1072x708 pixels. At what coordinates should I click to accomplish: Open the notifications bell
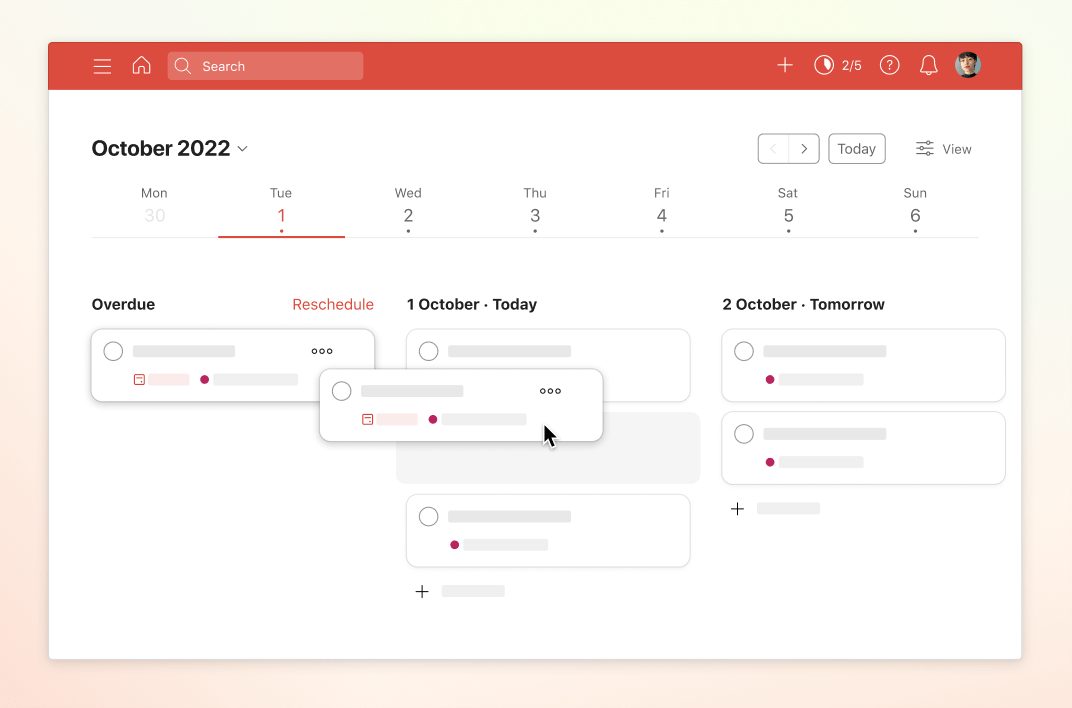tap(928, 66)
